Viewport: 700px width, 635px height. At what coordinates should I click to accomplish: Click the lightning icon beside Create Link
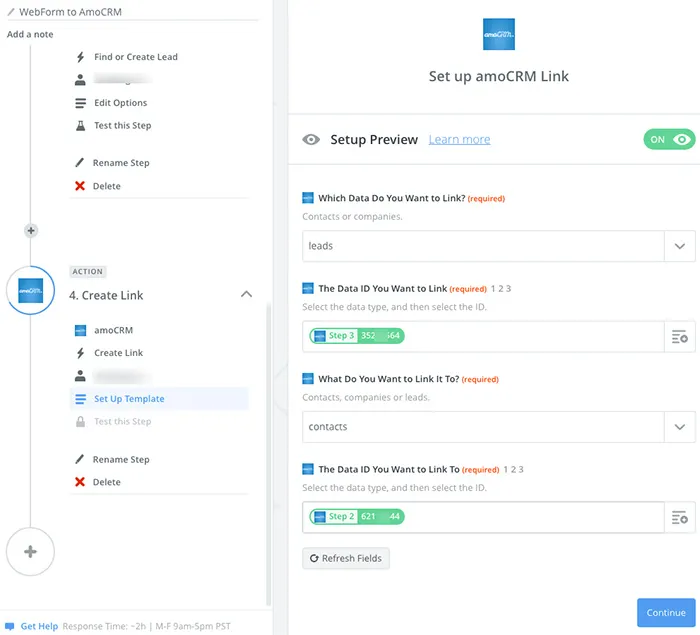(80, 353)
